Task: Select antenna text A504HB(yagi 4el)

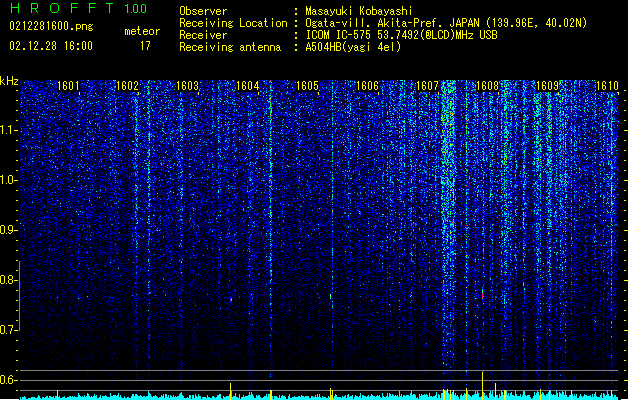Action: coord(353,47)
